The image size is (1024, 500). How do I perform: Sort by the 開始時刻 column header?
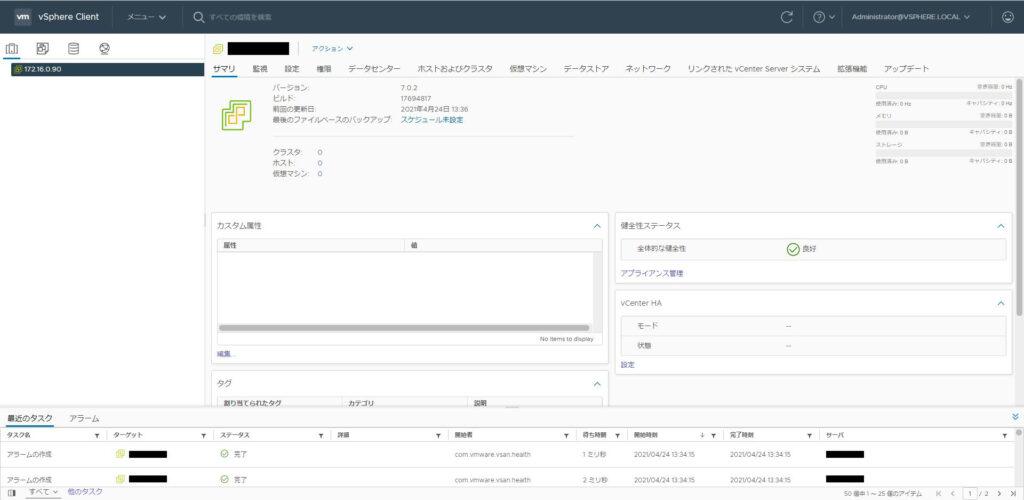[x=646, y=435]
